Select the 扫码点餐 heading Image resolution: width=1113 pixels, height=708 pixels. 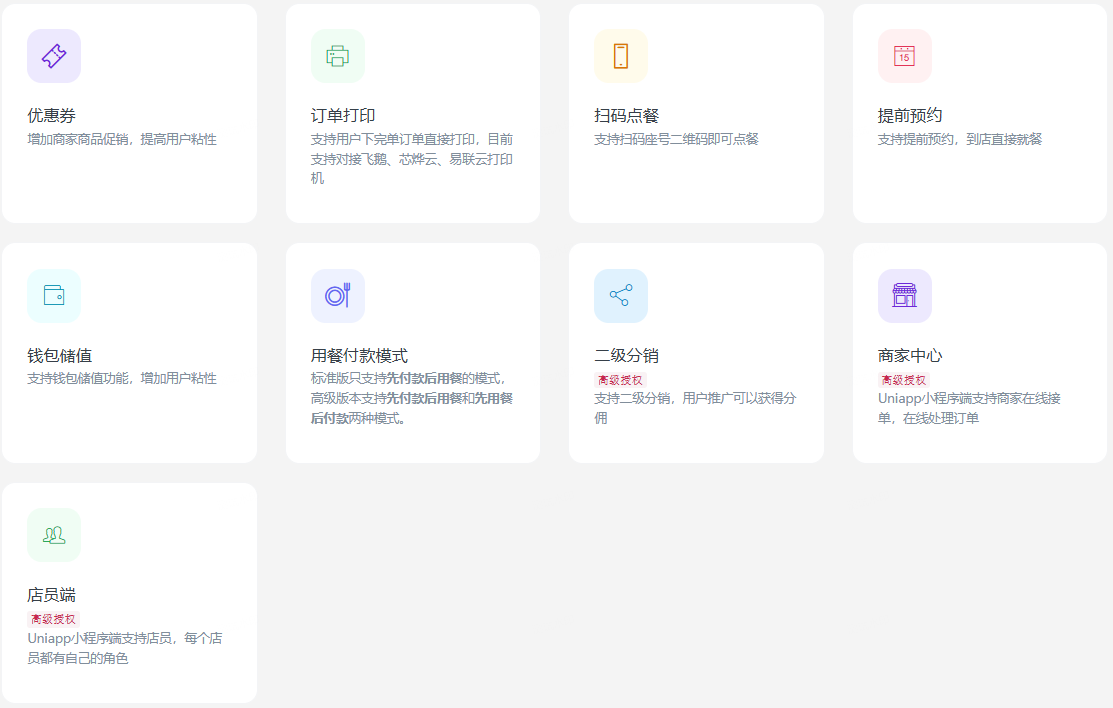point(626,116)
